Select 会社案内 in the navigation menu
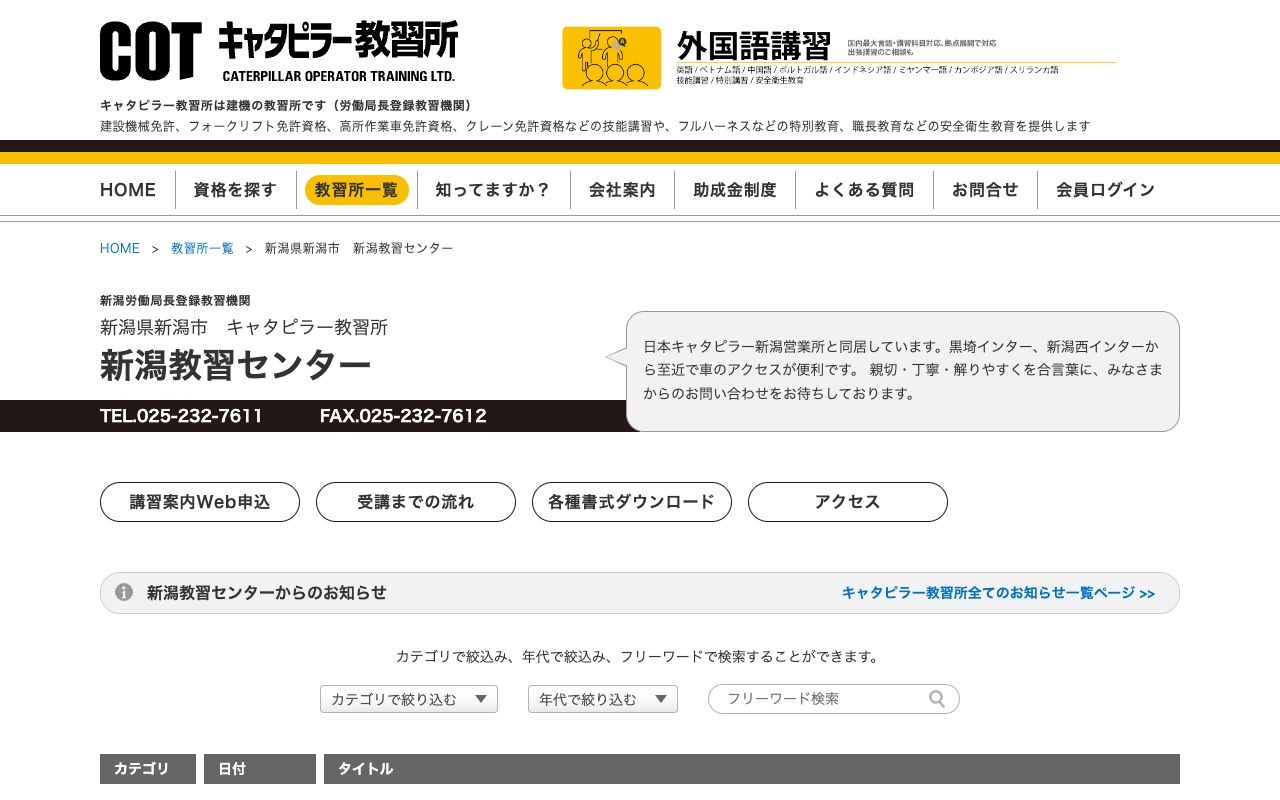 click(623, 189)
